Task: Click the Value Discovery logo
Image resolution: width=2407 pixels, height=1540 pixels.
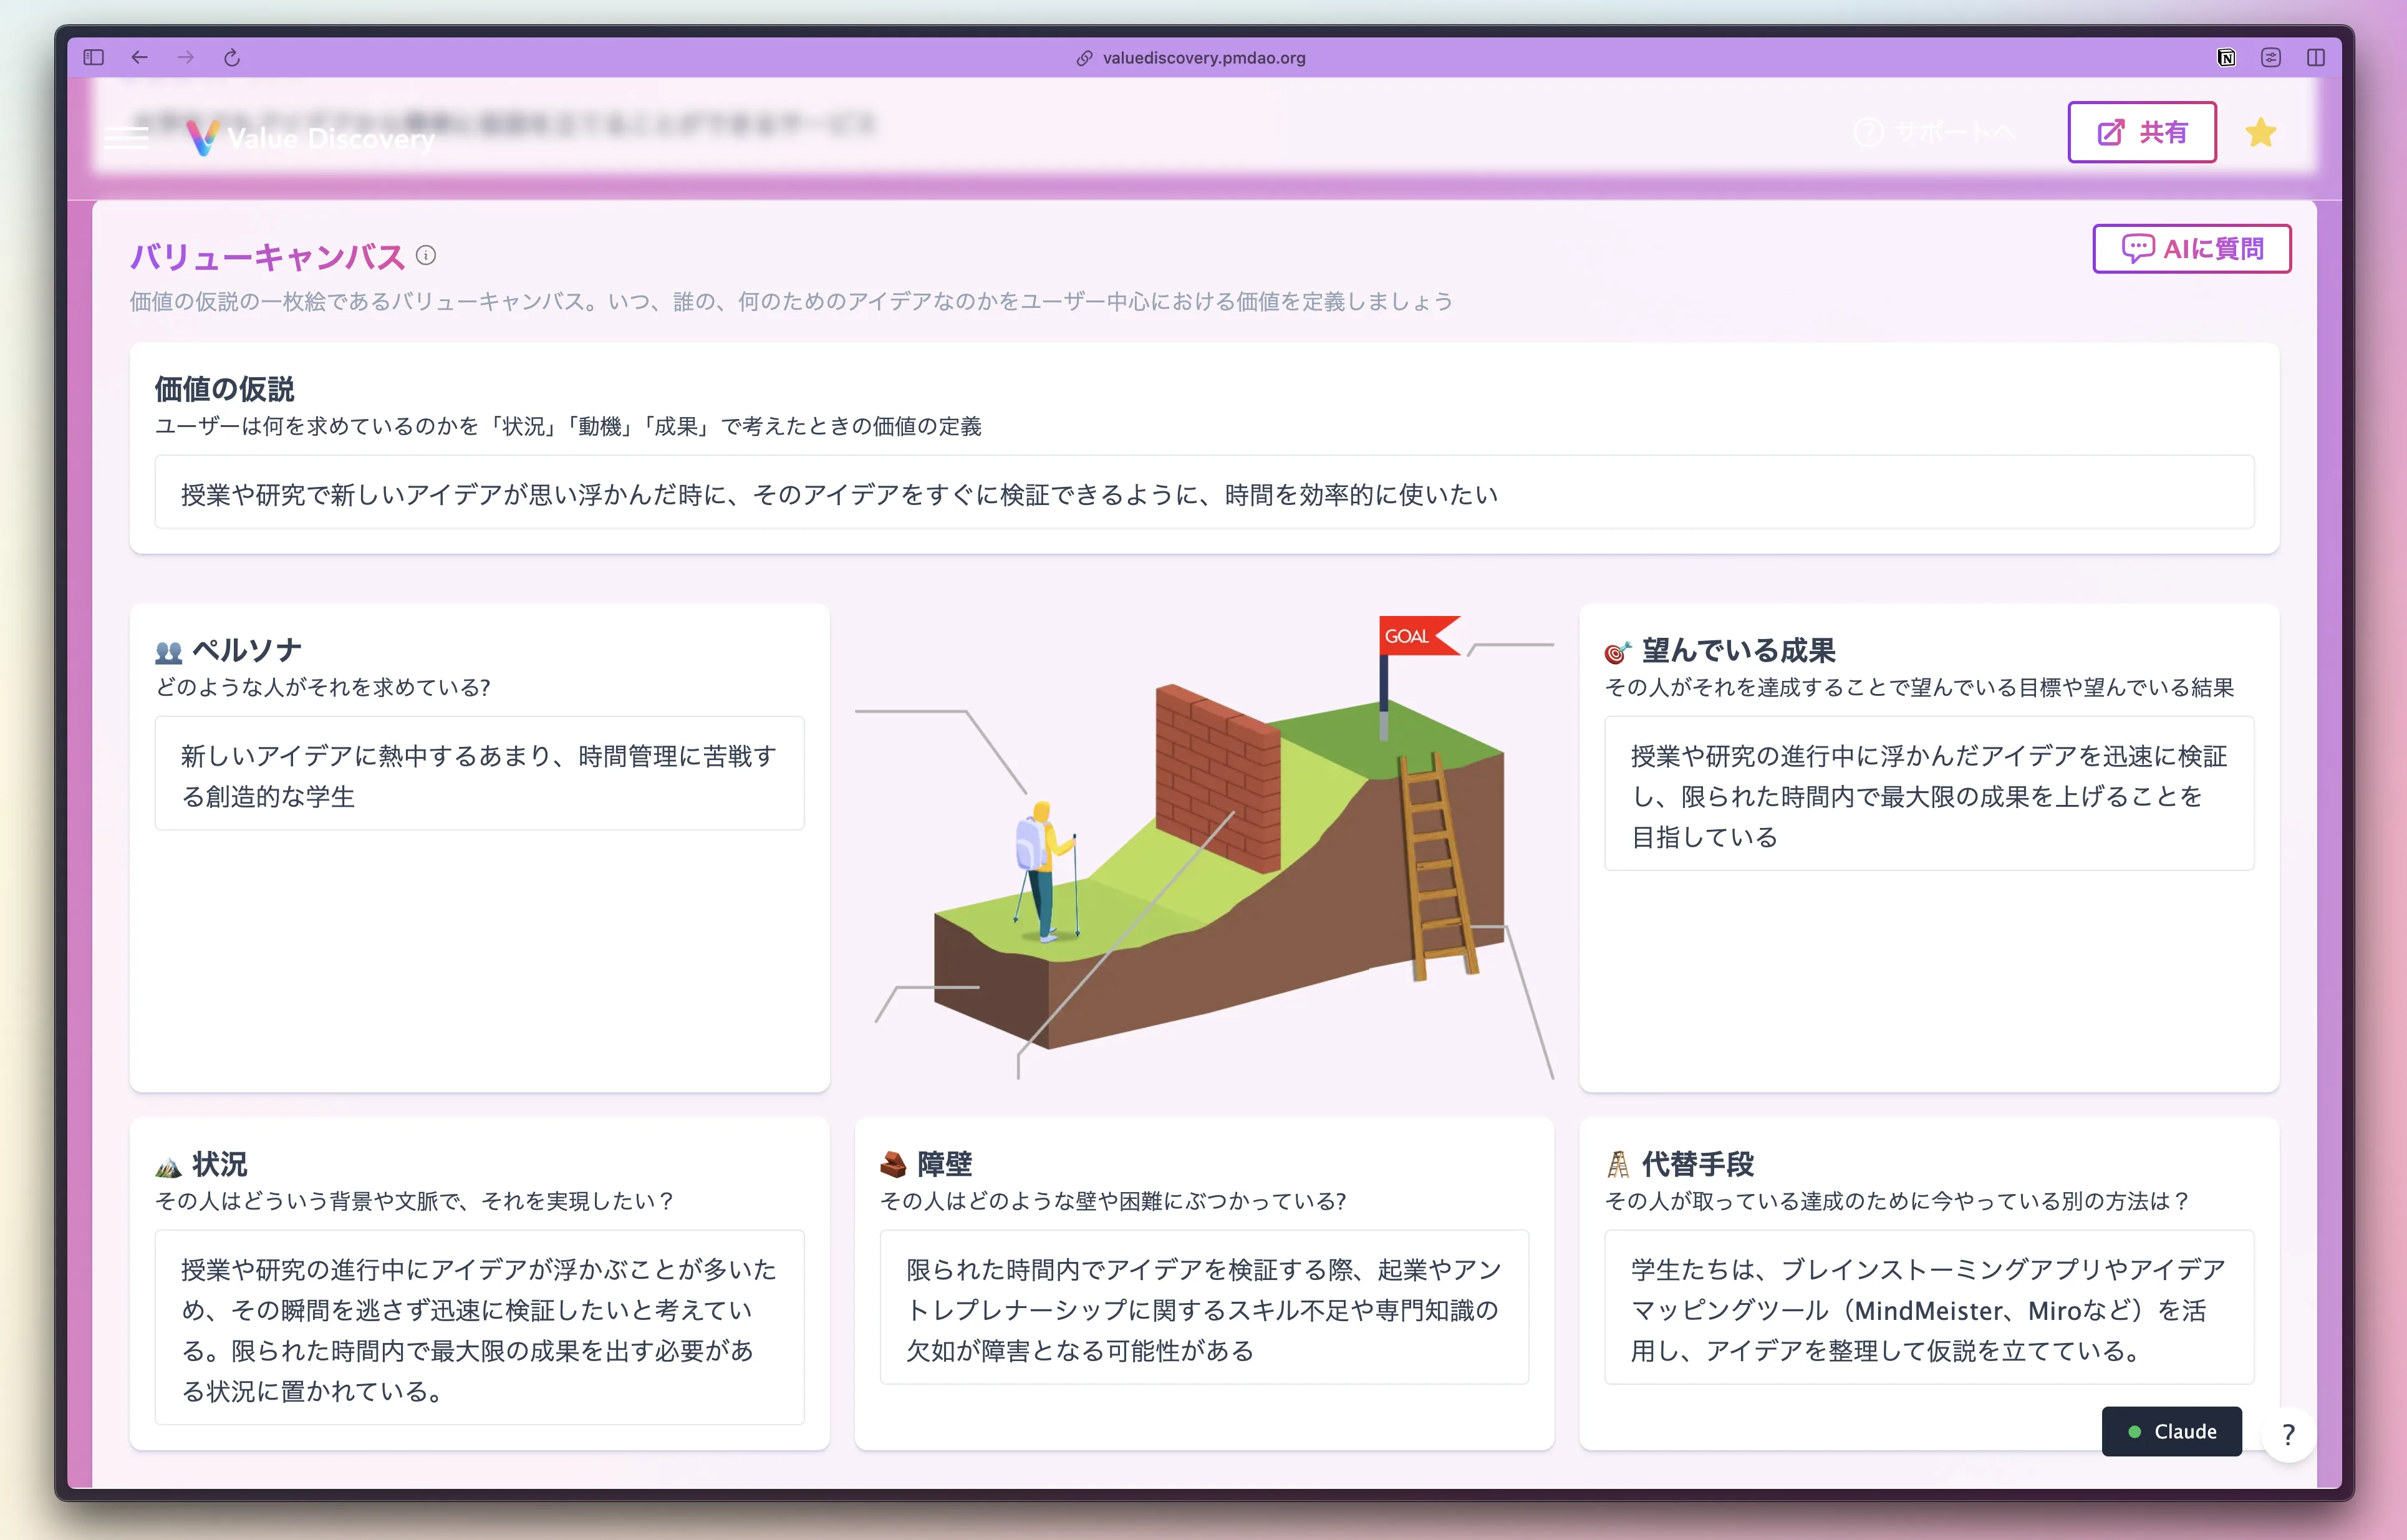Action: click(311, 137)
